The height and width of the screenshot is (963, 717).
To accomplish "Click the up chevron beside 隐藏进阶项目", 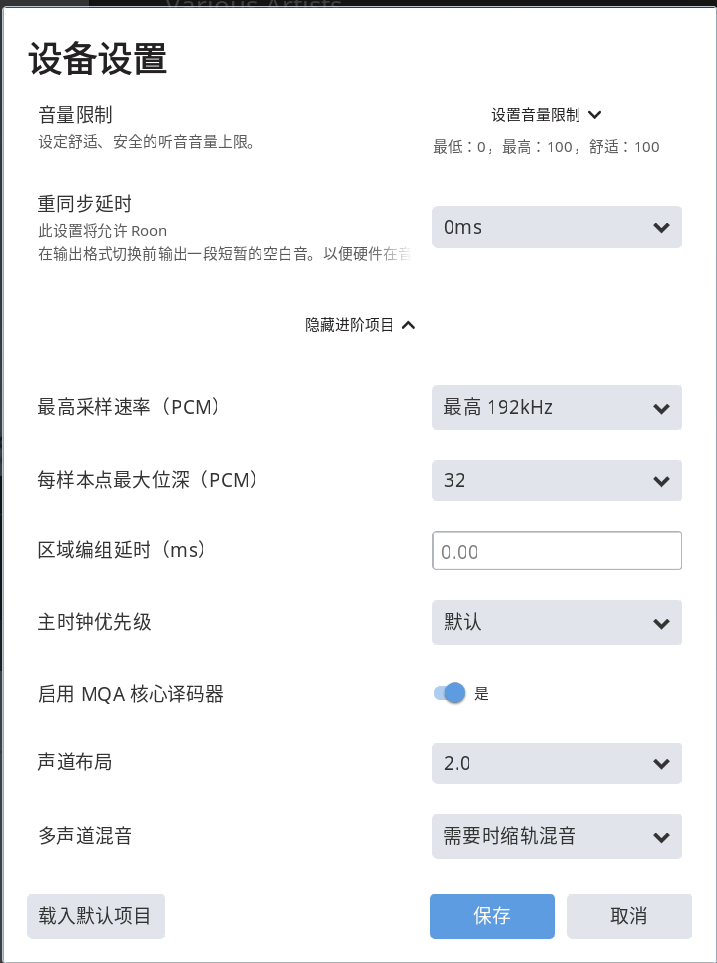I will (x=407, y=325).
